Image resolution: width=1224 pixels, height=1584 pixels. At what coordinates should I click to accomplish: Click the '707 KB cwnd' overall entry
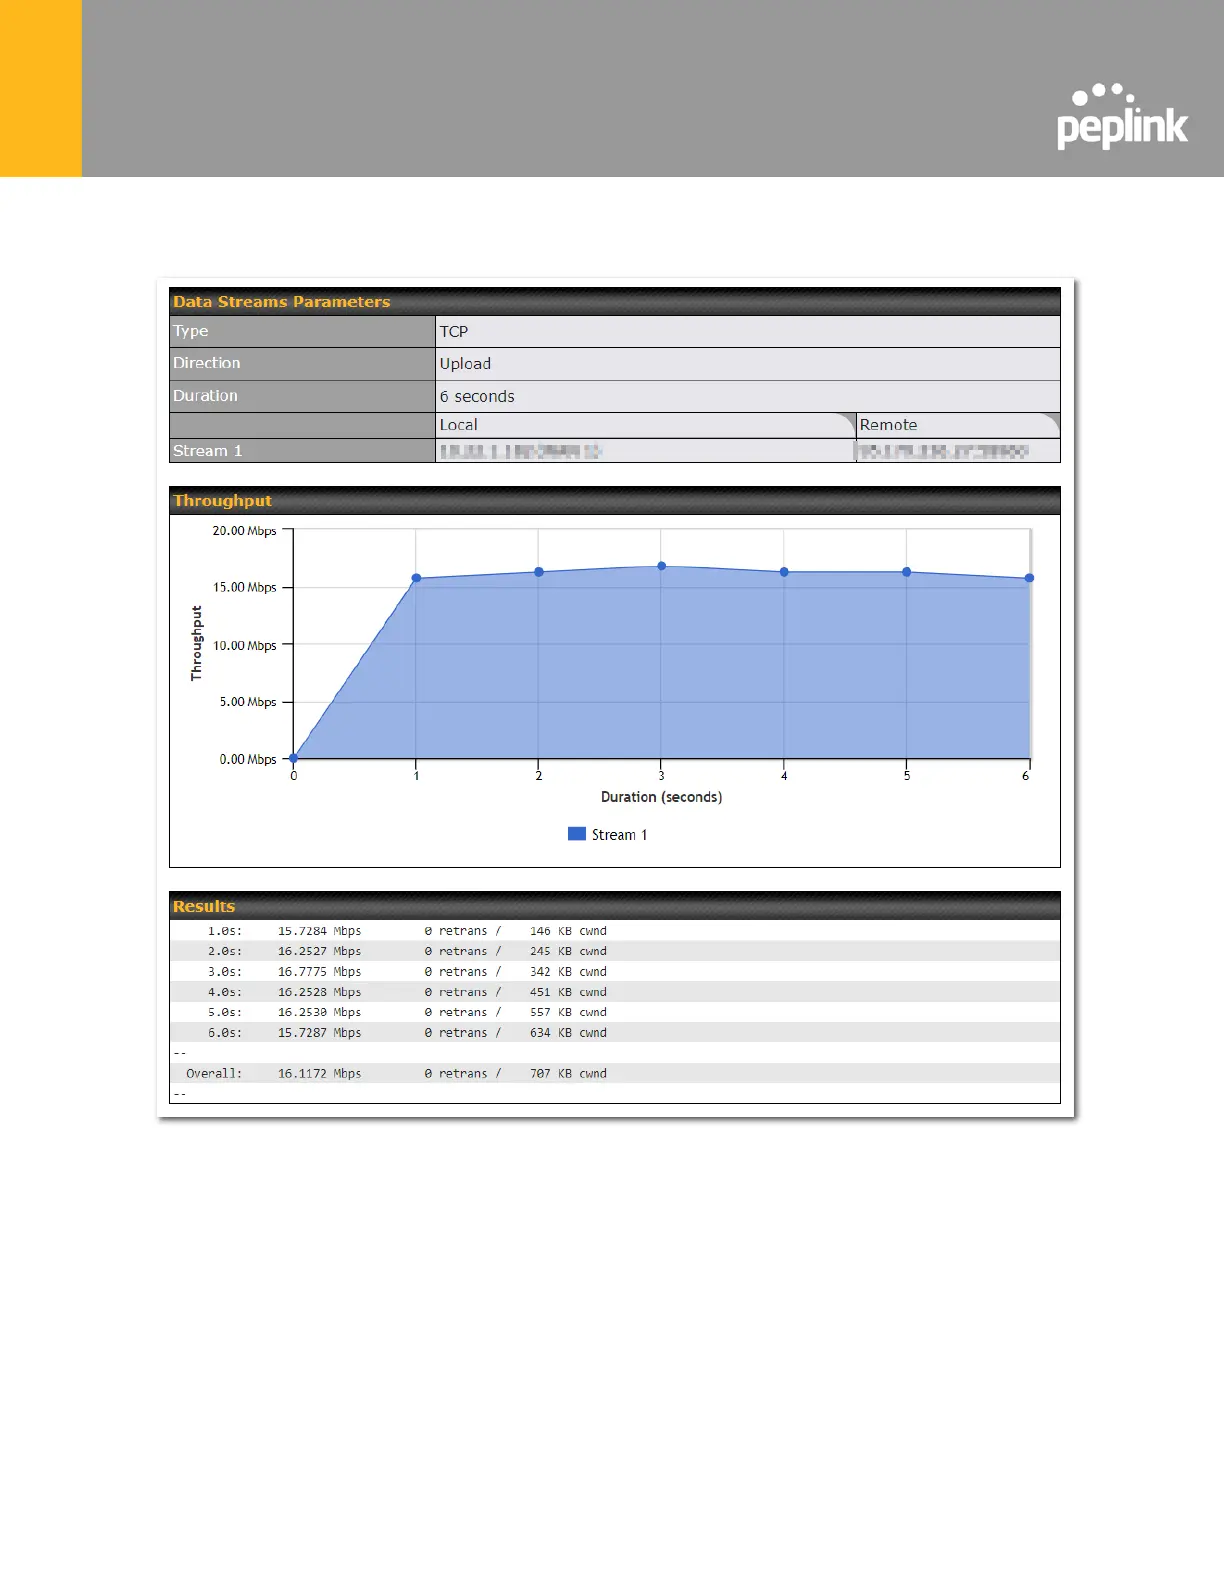pyautogui.click(x=568, y=1073)
